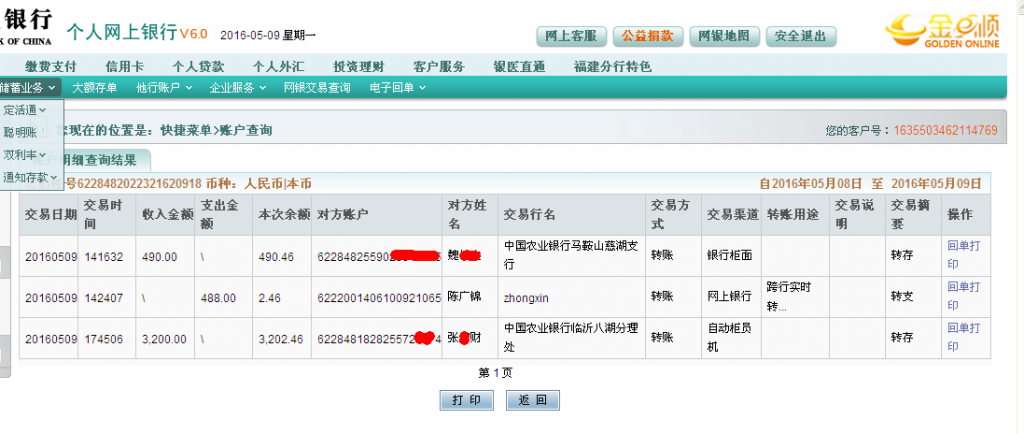Click the 交易日期 column header
Viewport: 1024px width, 434px height.
[51, 215]
